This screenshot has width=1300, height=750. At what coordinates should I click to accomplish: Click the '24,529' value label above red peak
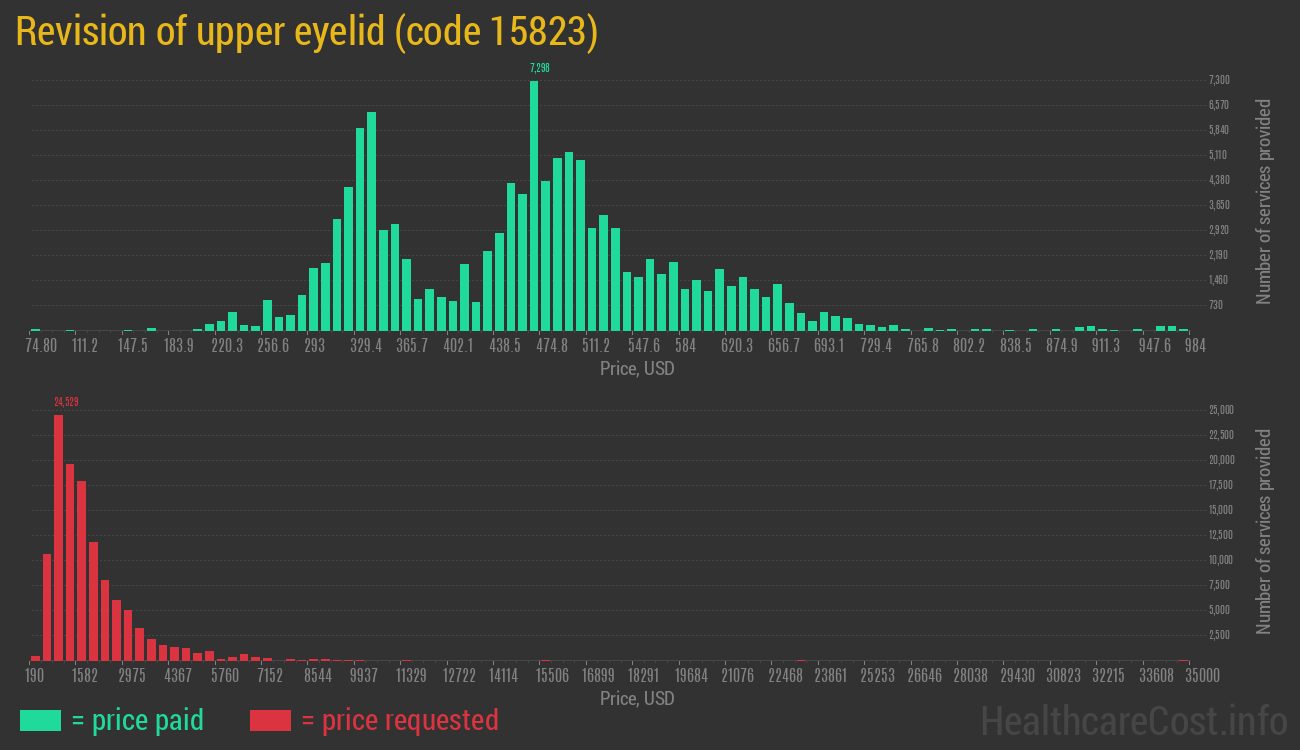(67, 402)
